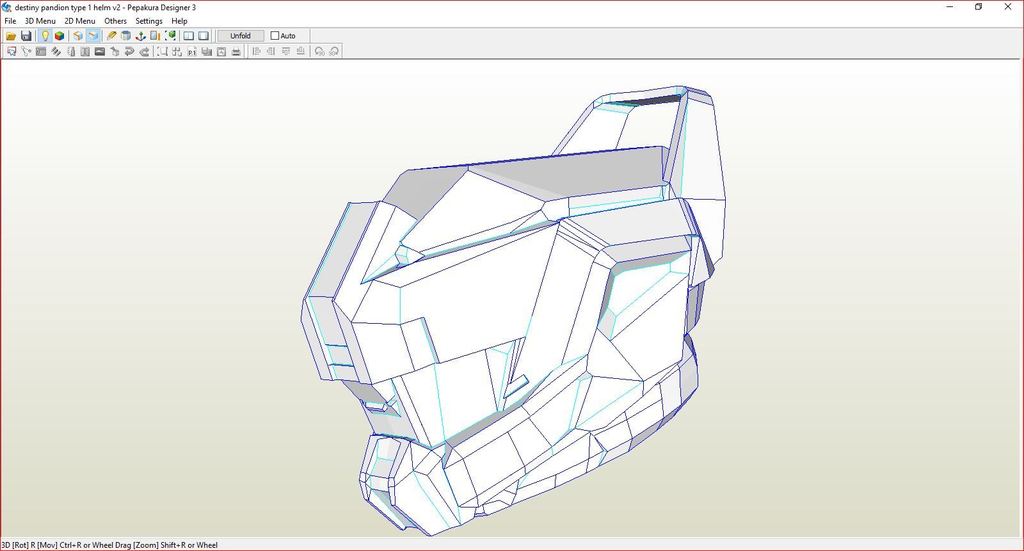Click the third icon in the second toolbar row
This screenshot has width=1024, height=551.
[40, 52]
